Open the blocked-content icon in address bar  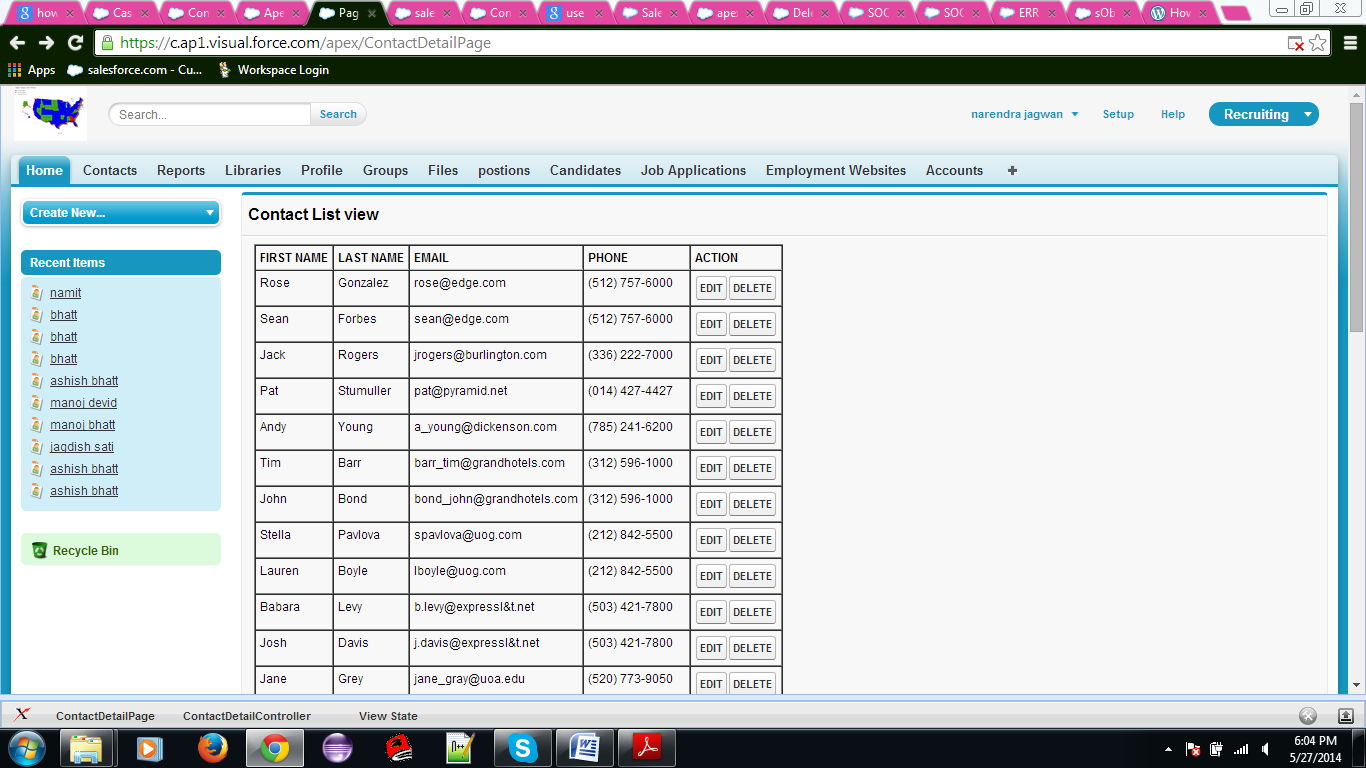(1295, 44)
